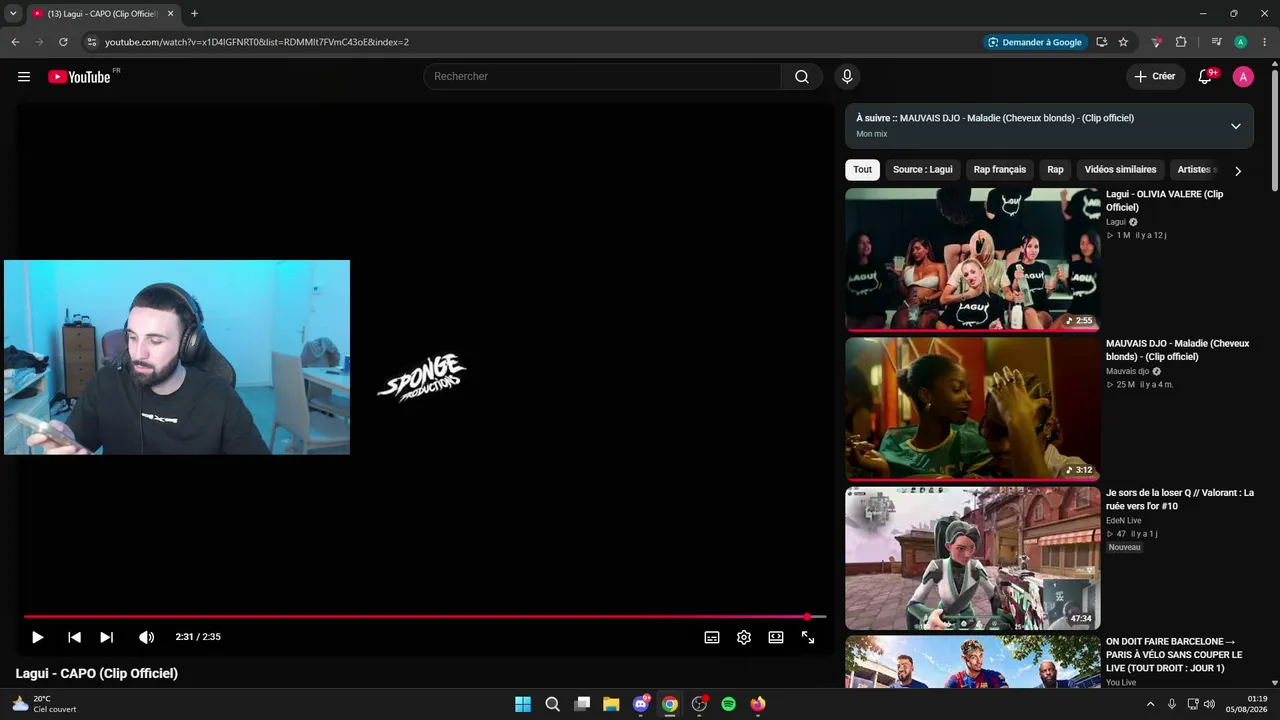Show more filter chips with the right arrow
Image resolution: width=1280 pixels, height=720 pixels.
point(1238,171)
